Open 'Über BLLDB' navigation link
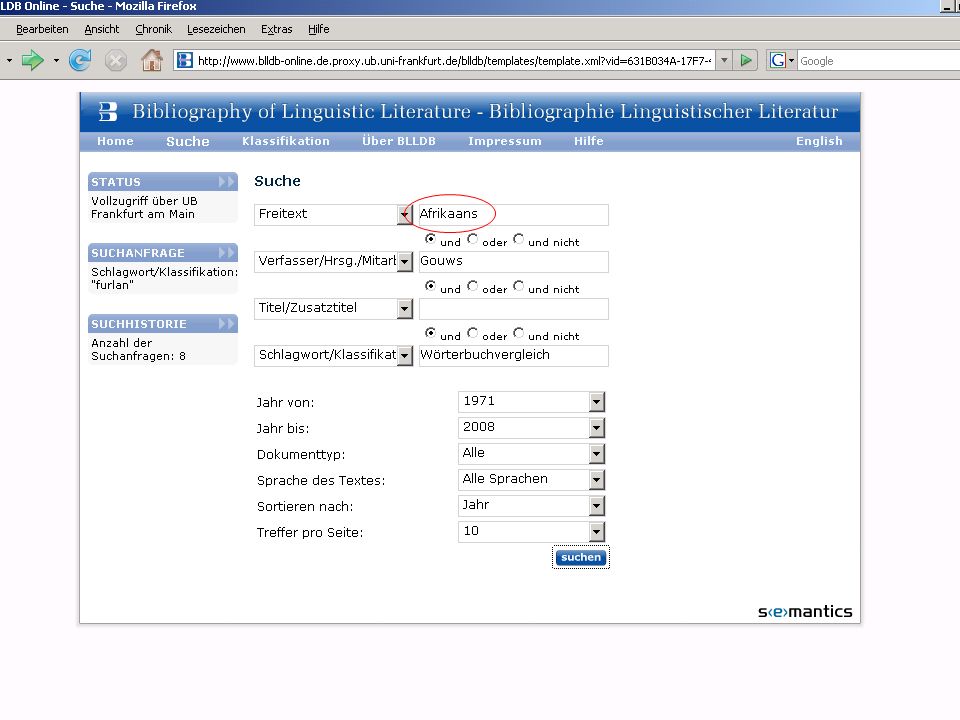Screen dimensions: 960x720 [x=399, y=141]
